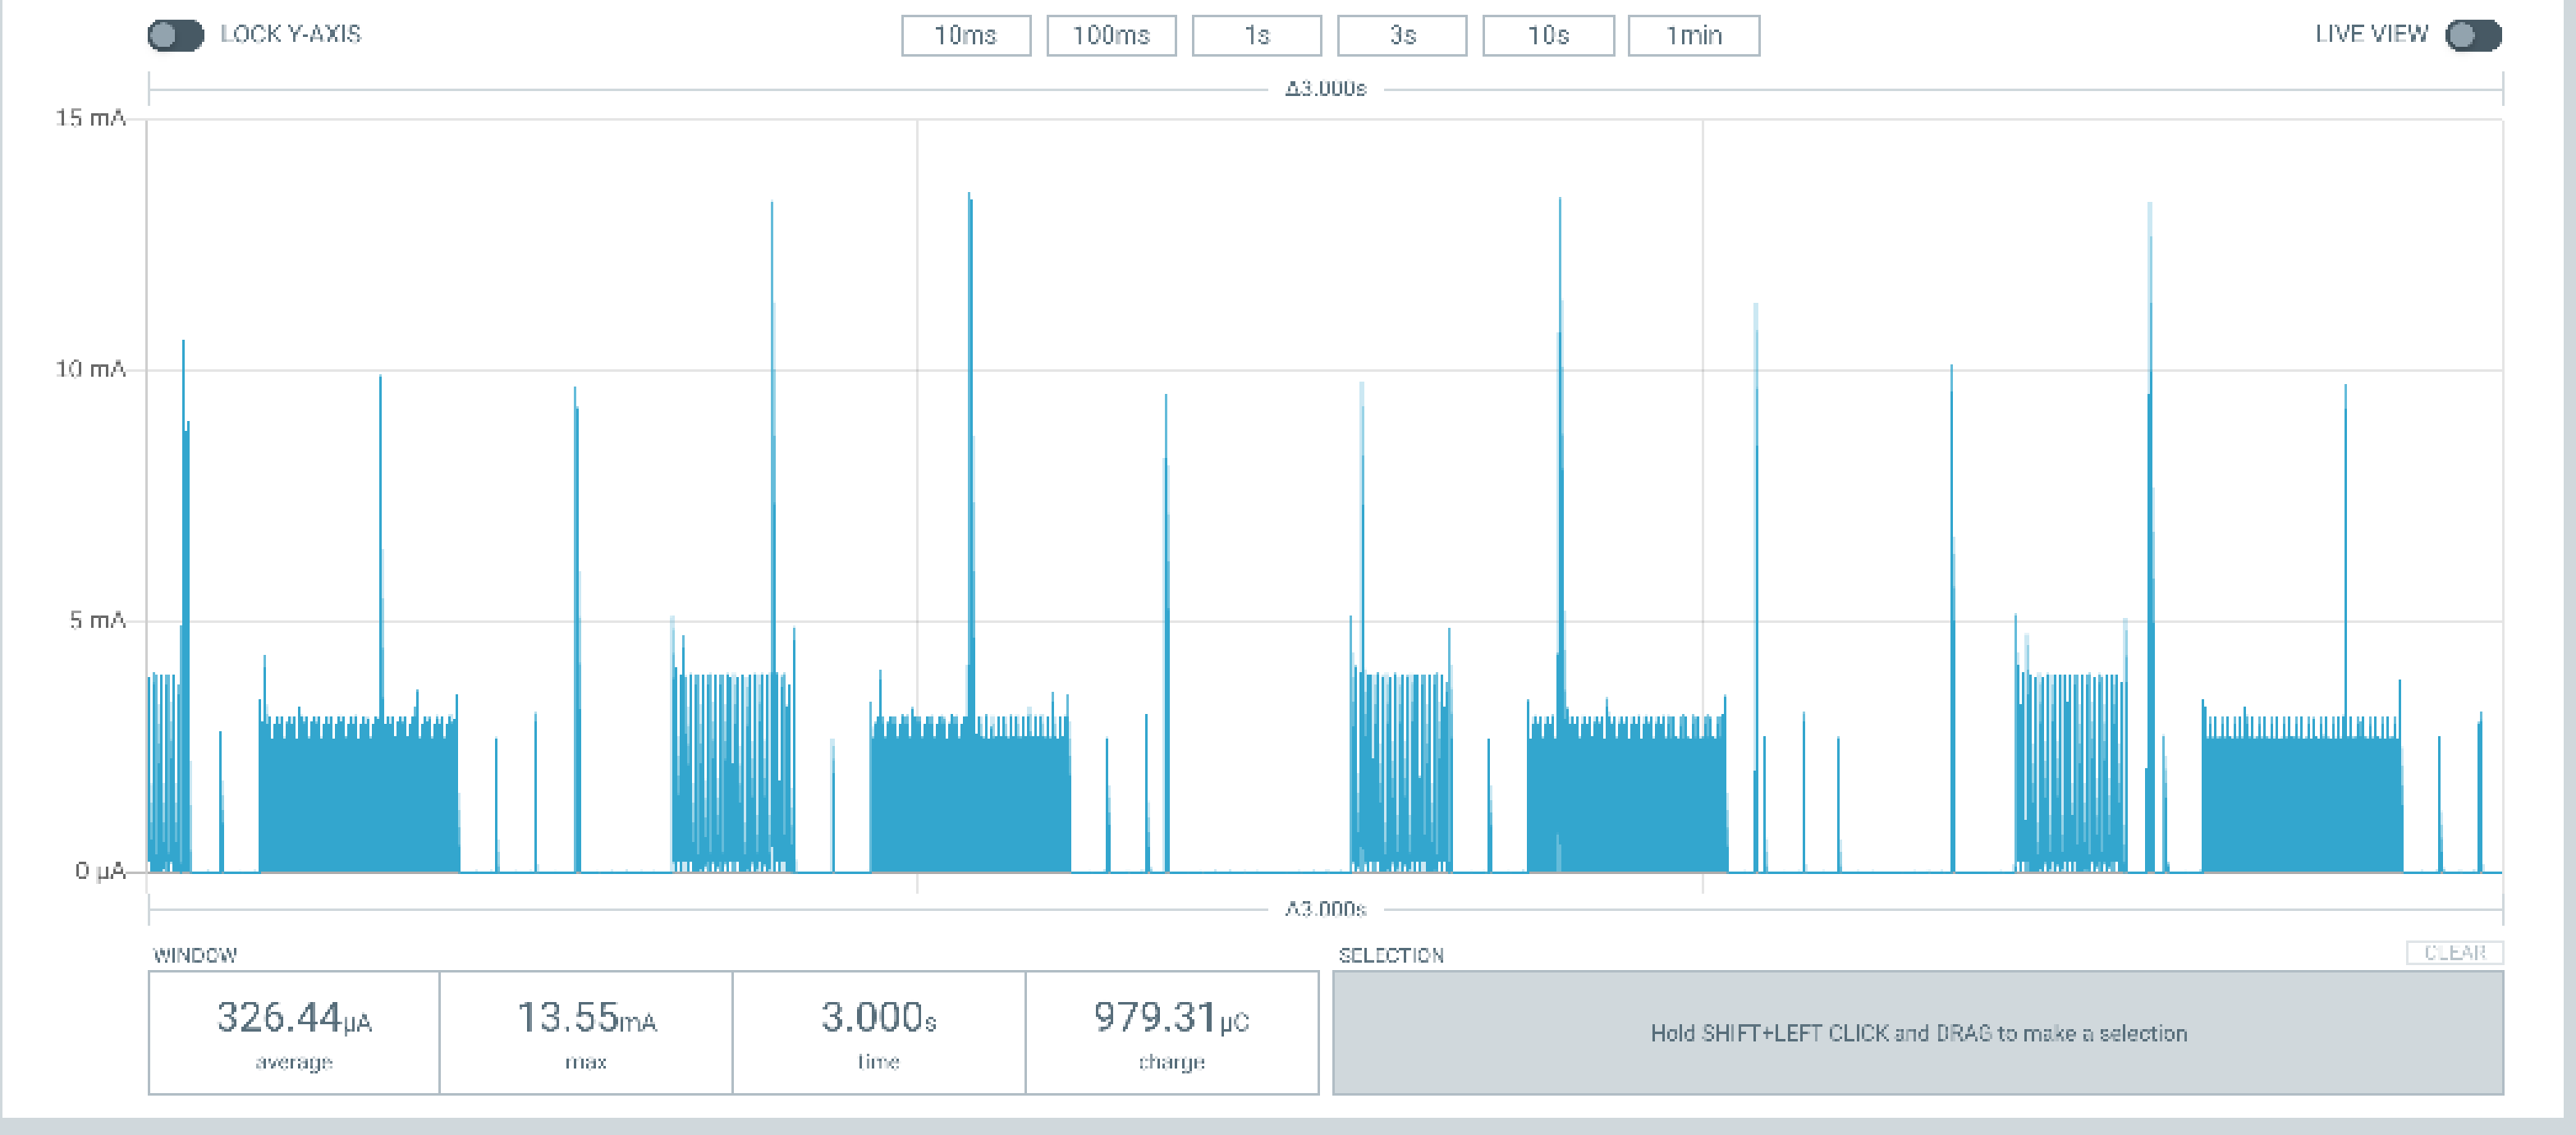Click the 979.31 µC charge value
The height and width of the screenshot is (1135, 2576).
point(1171,1018)
